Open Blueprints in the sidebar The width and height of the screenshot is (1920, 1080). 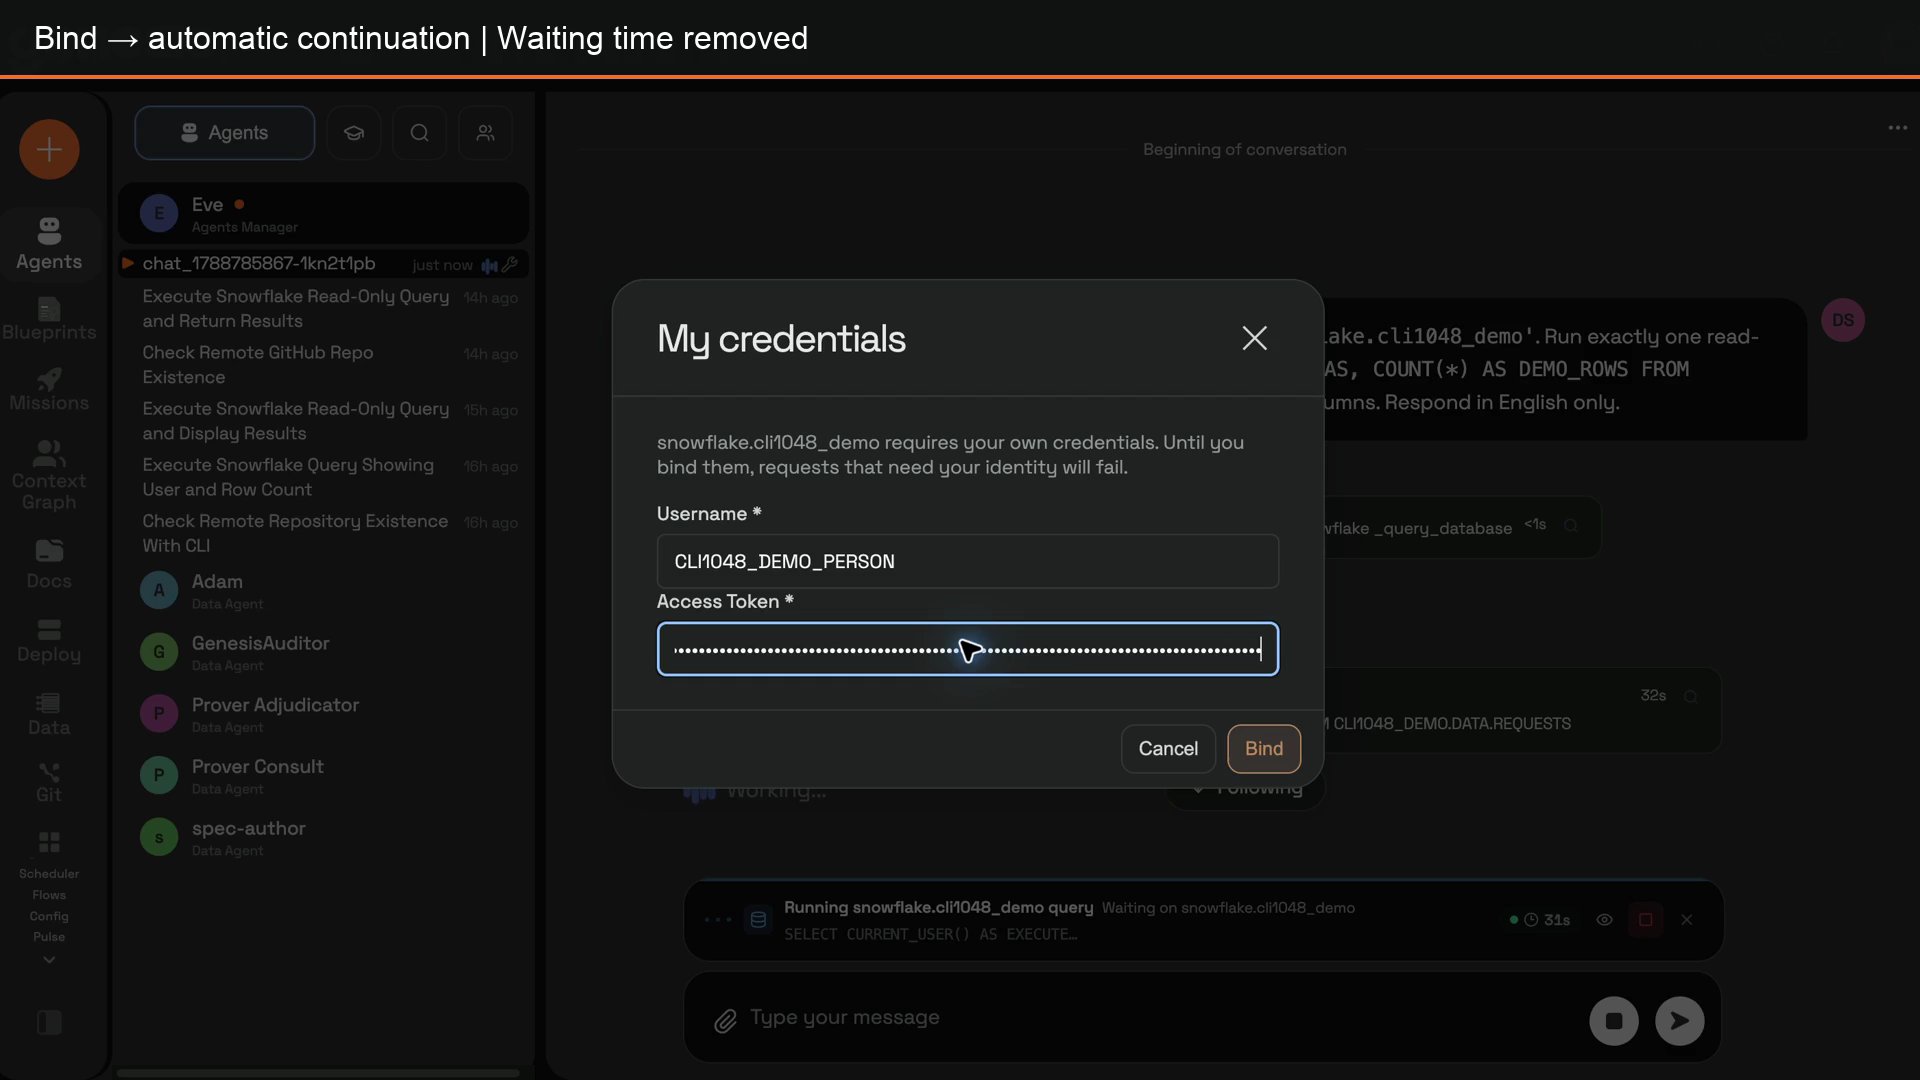click(49, 320)
